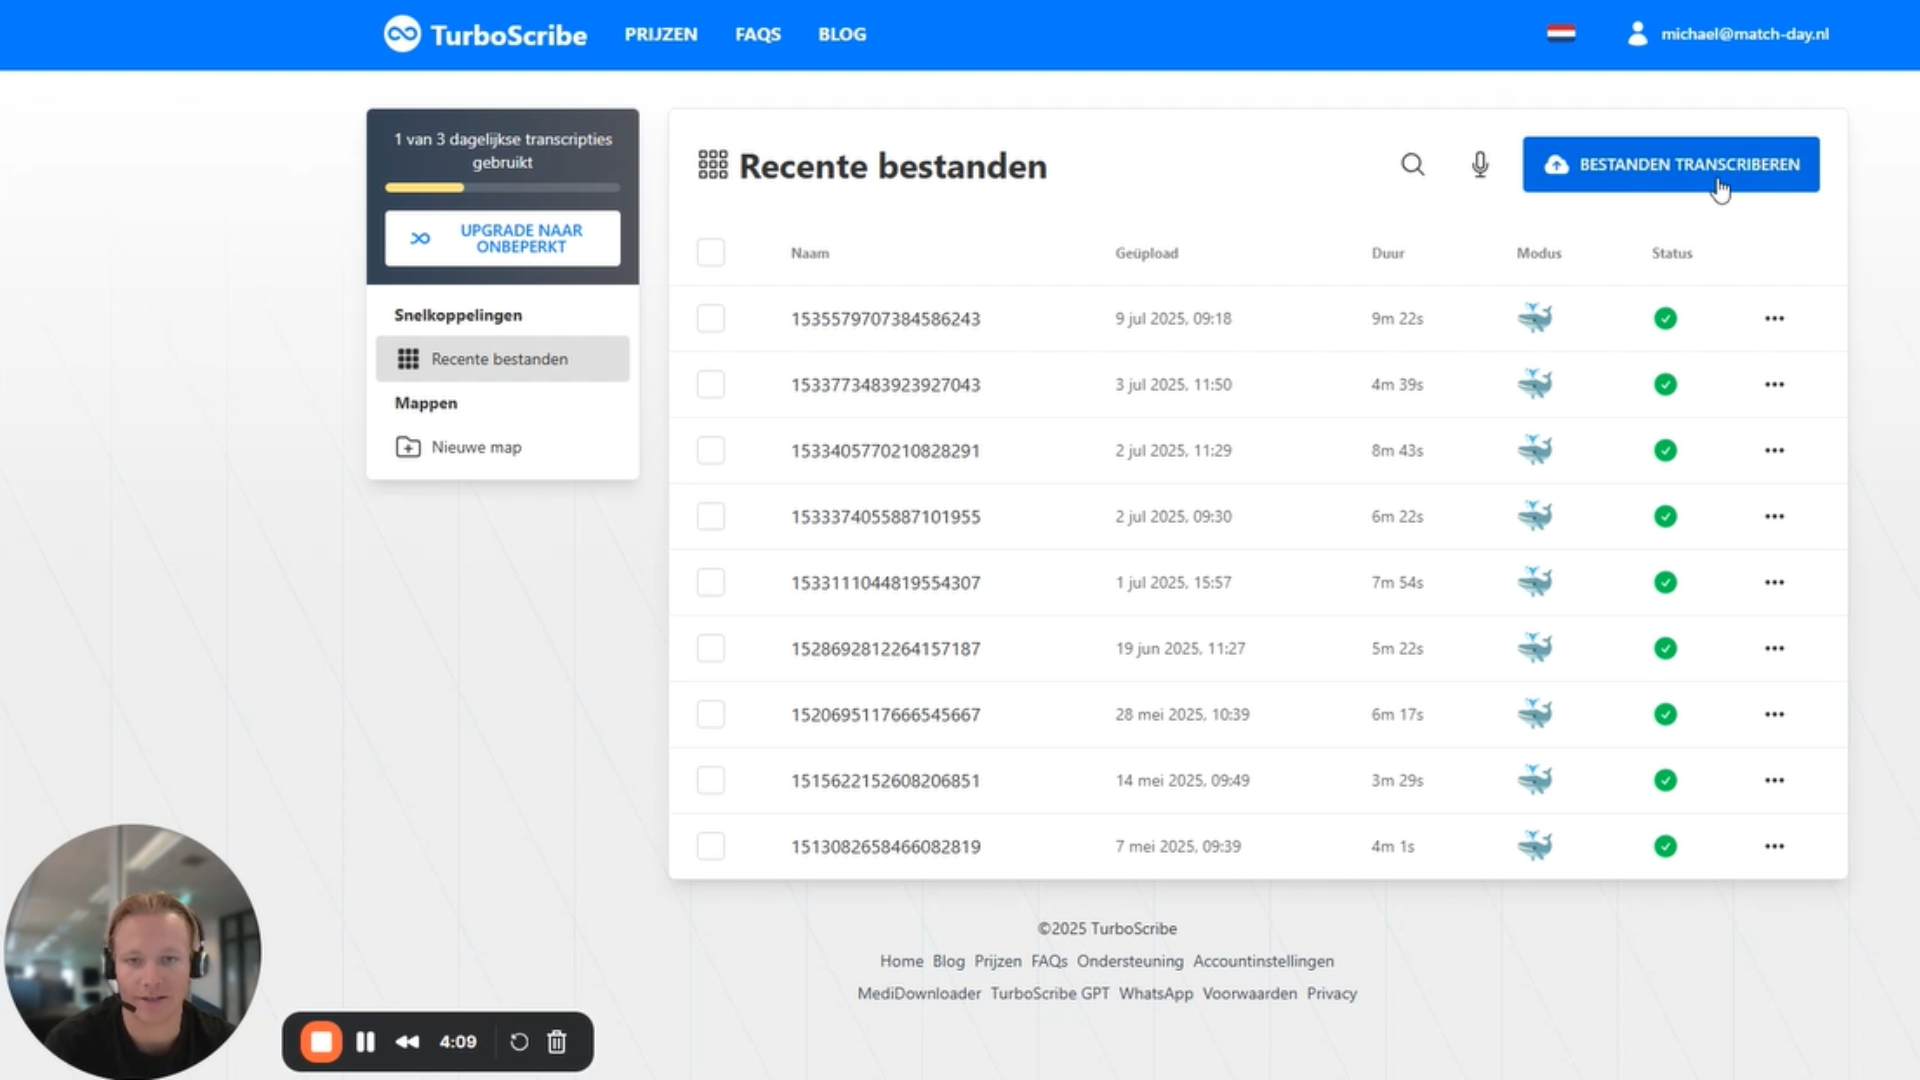
Task: Open the Accountinstellingen footer link
Action: point(1263,961)
